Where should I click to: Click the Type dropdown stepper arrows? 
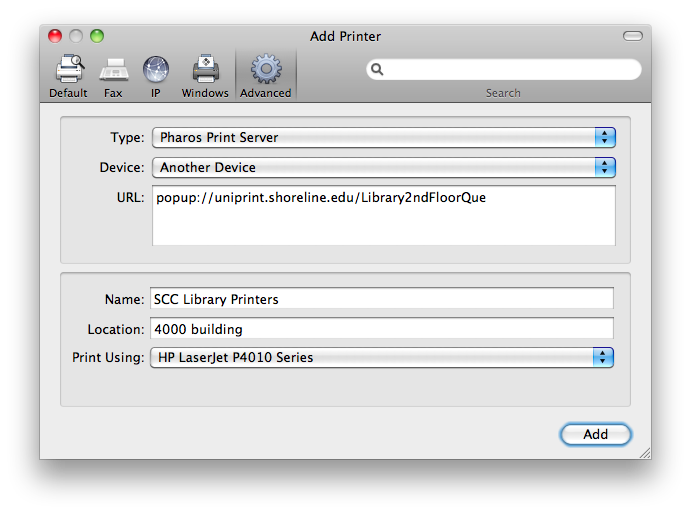coord(605,138)
